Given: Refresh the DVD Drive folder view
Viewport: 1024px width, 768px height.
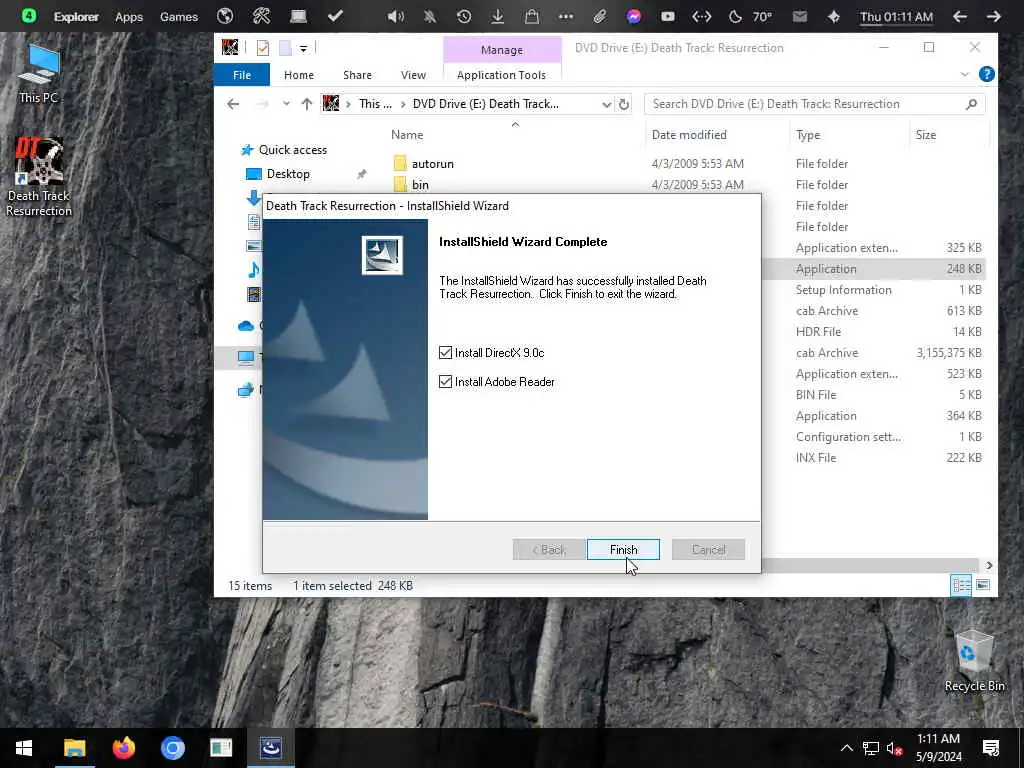Looking at the screenshot, I should tap(624, 104).
